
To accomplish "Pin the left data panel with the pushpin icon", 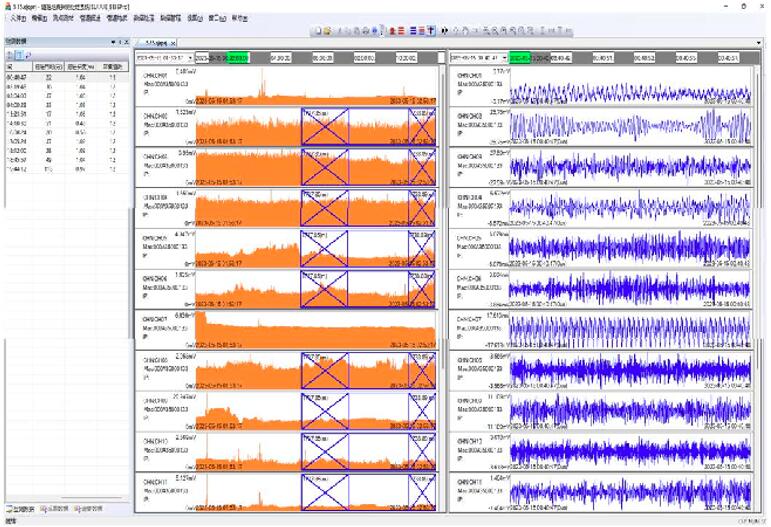I will coord(118,41).
